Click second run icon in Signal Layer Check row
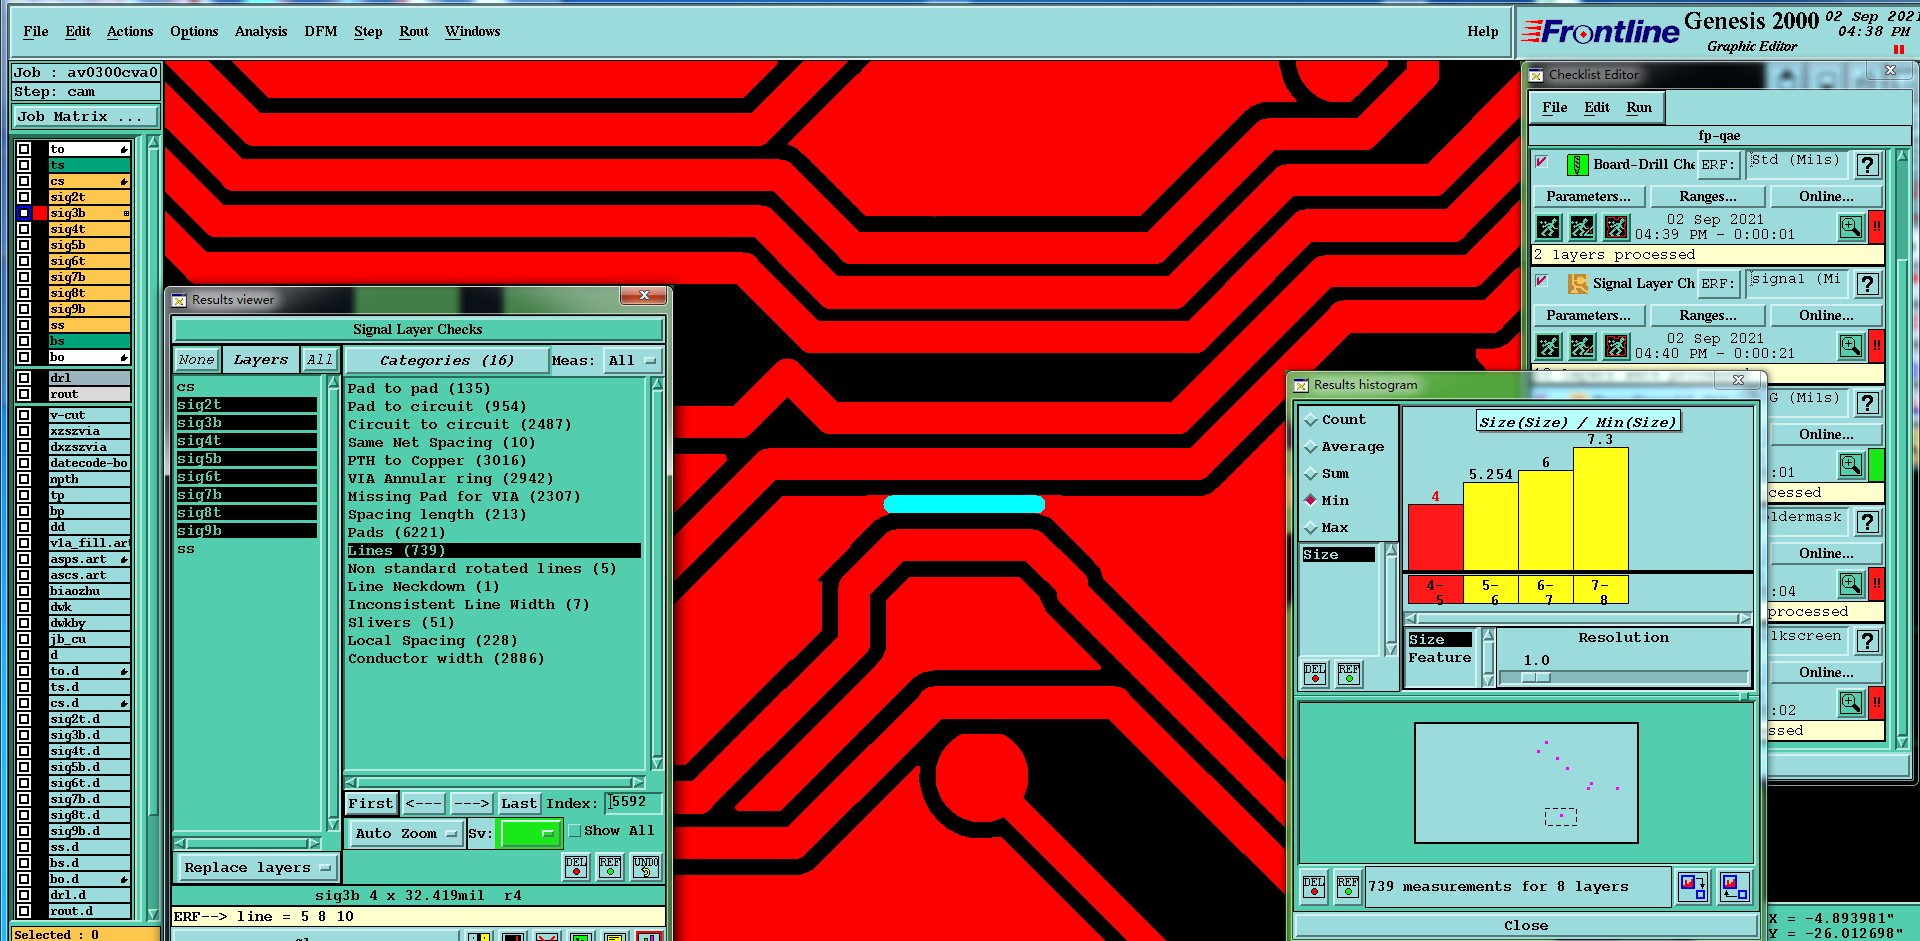This screenshot has width=1920, height=941. (x=1582, y=346)
